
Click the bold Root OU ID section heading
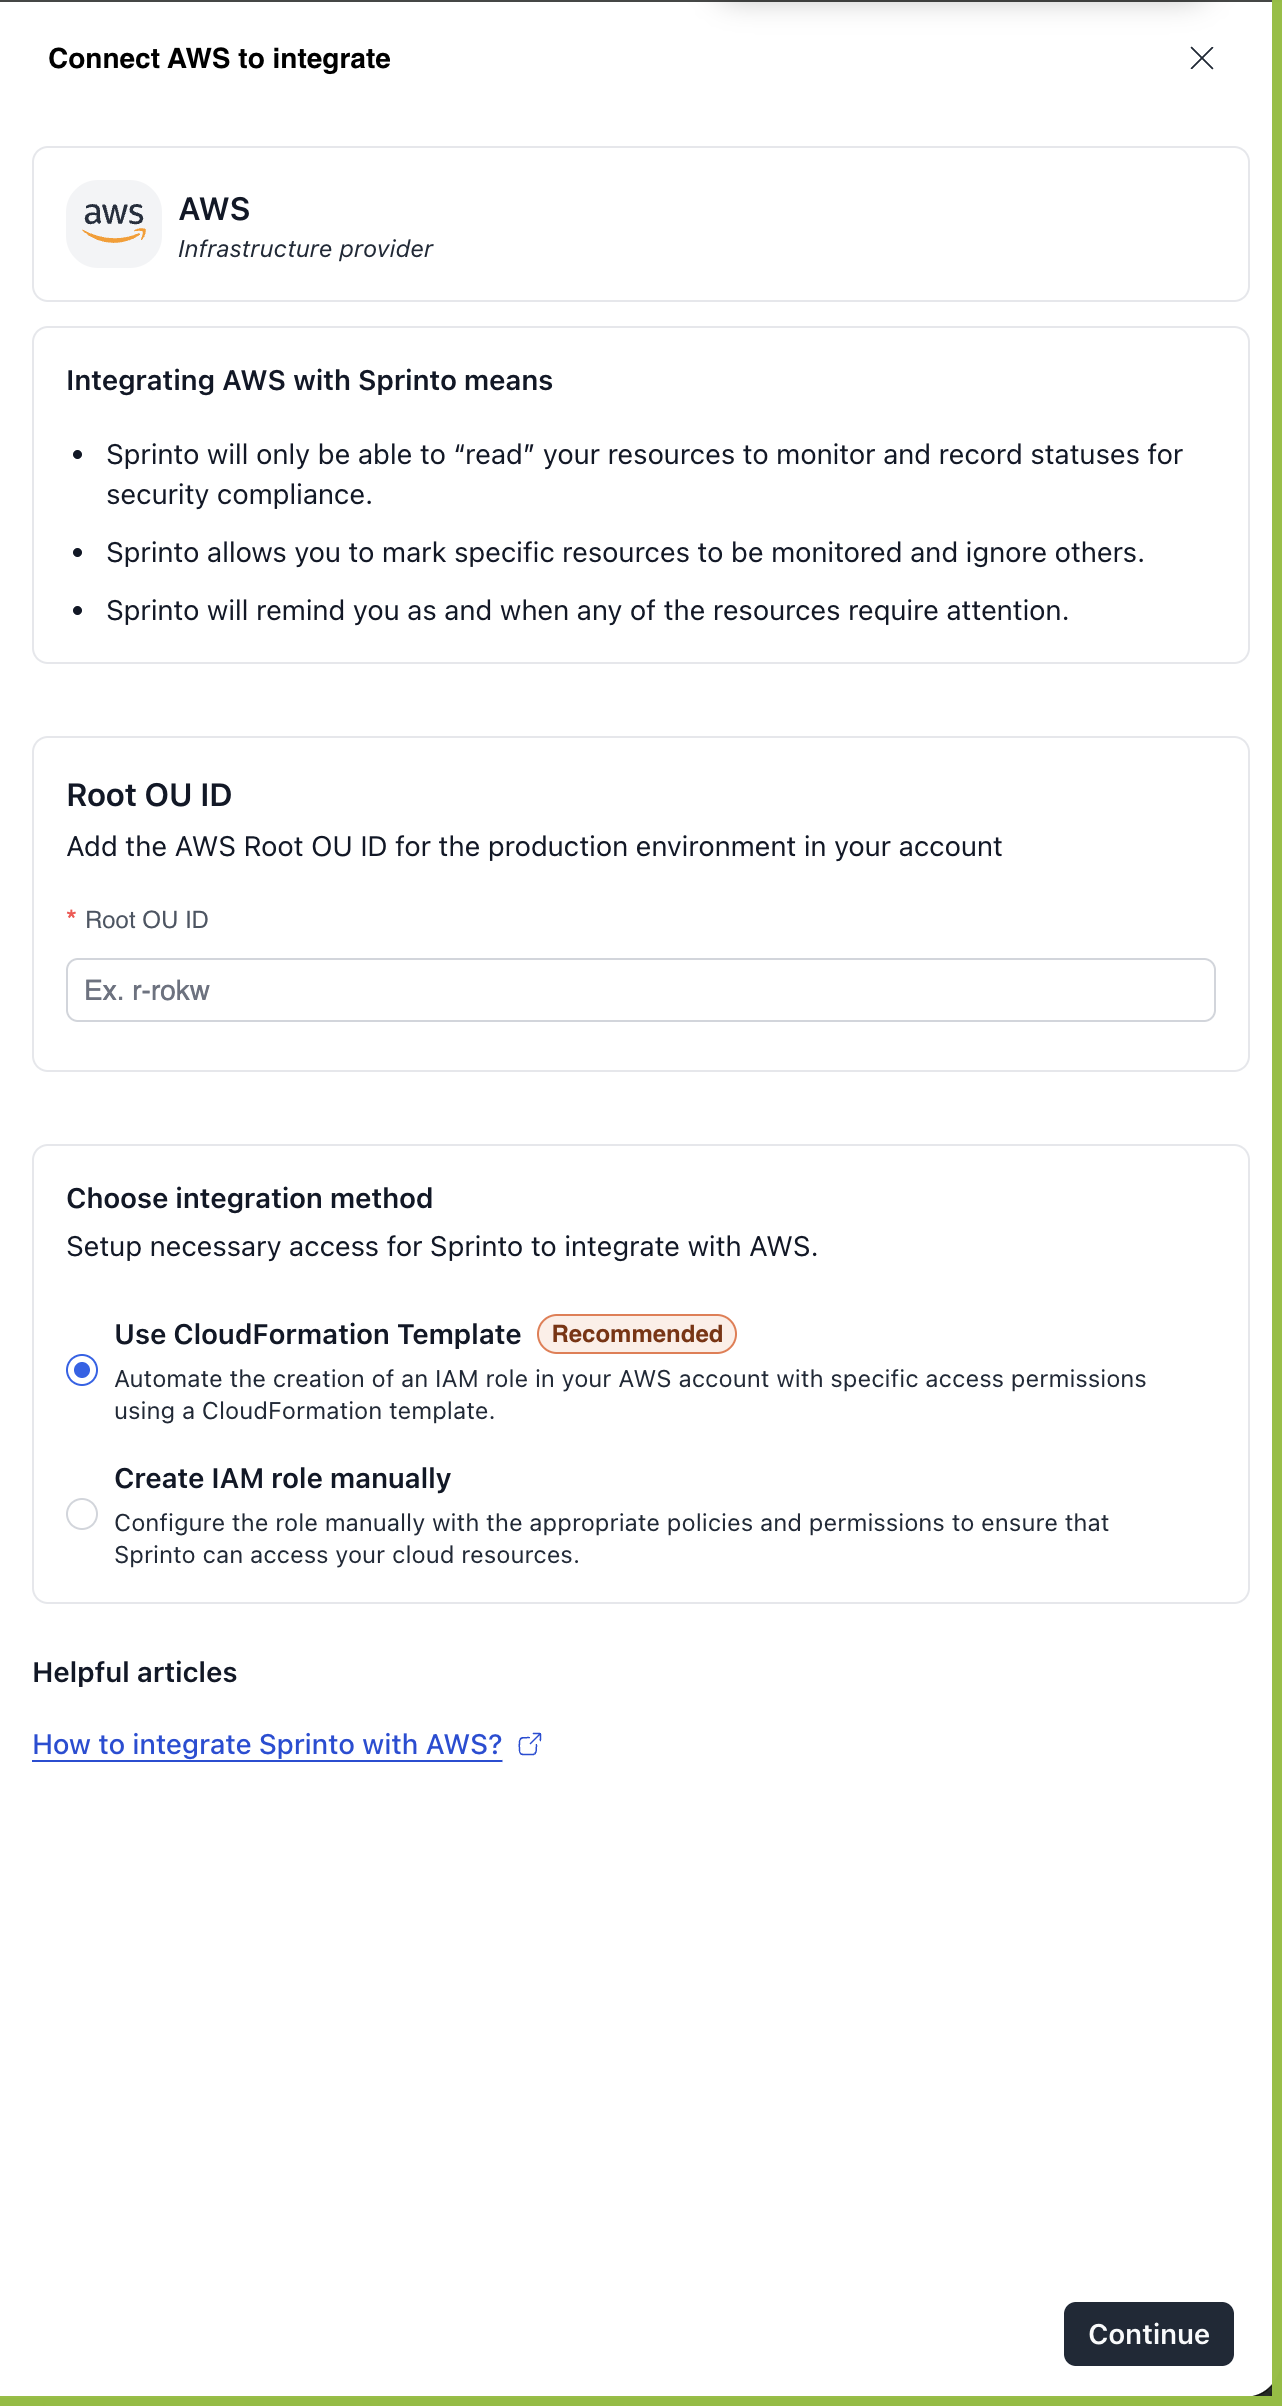pos(149,795)
